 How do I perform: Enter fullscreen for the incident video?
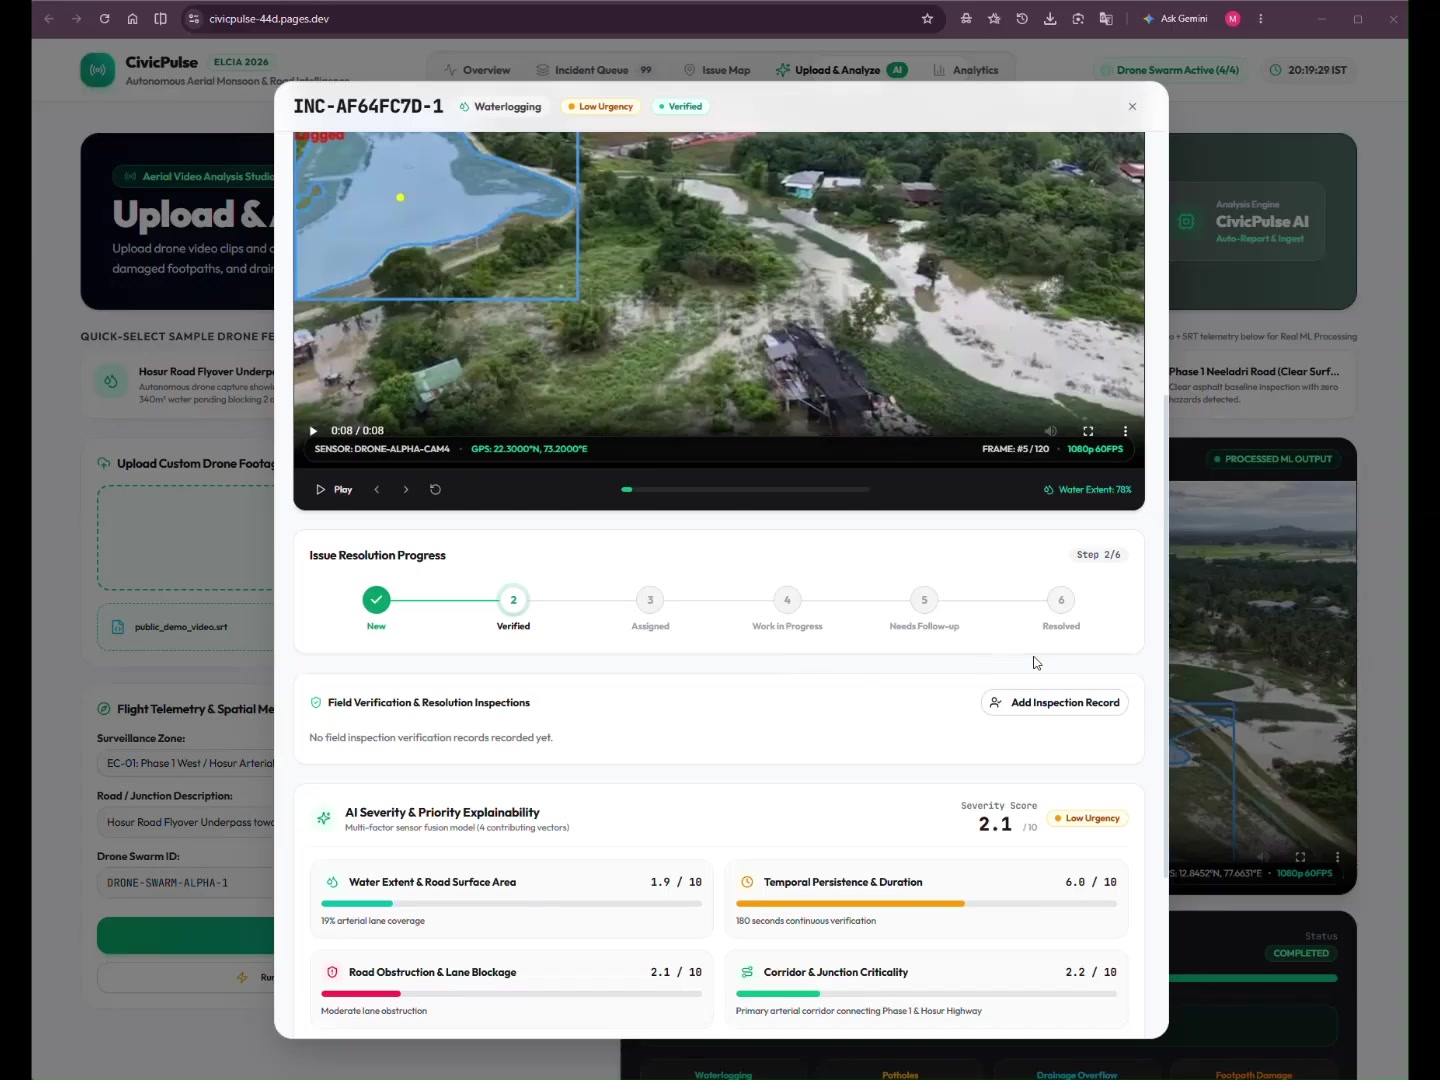click(1088, 431)
